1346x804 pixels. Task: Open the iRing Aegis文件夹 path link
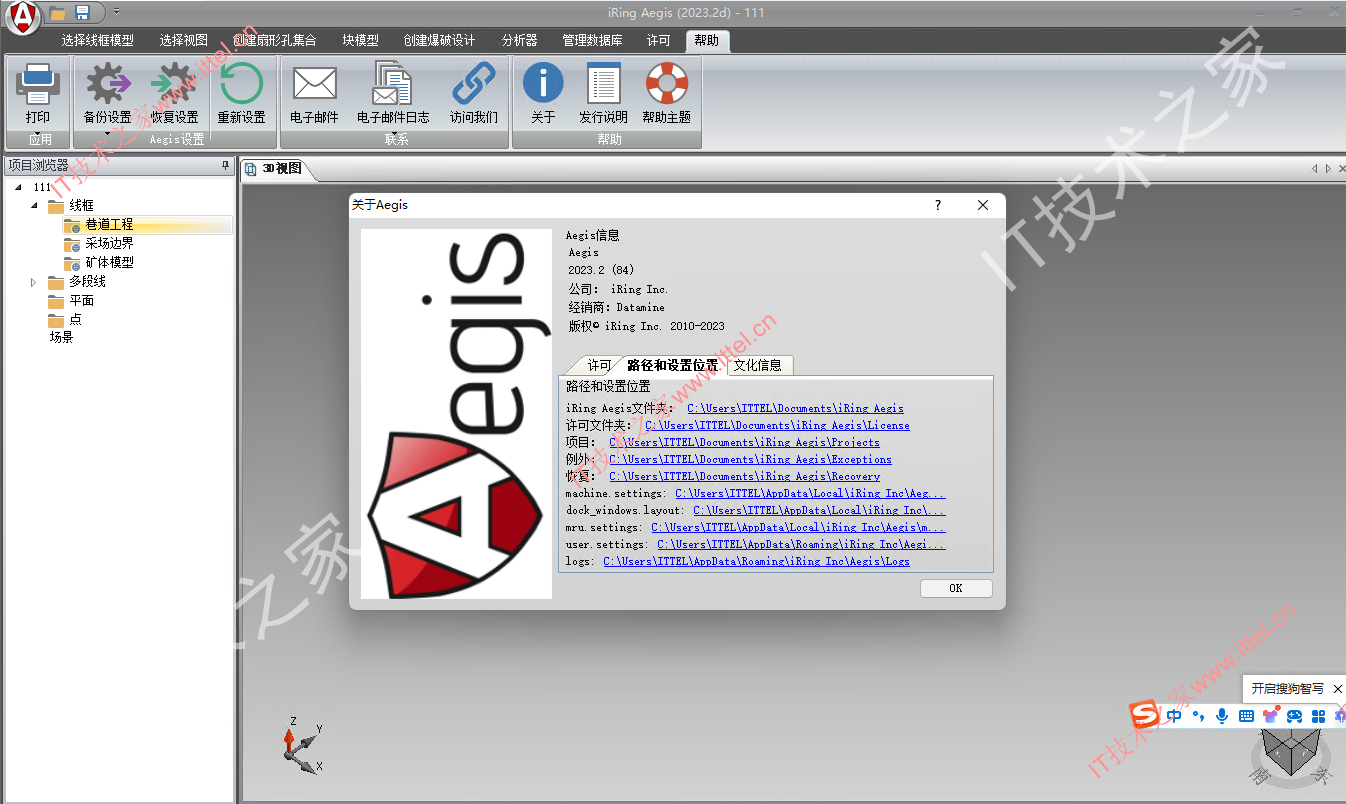795,408
